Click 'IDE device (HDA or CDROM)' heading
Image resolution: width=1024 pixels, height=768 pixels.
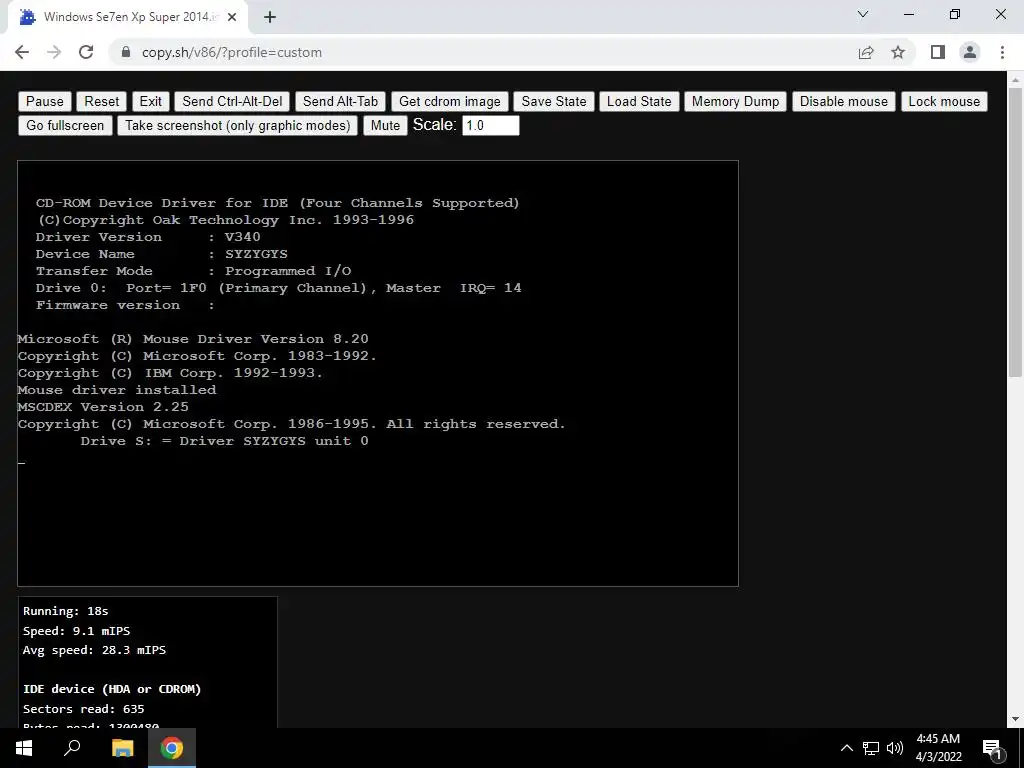tap(112, 689)
